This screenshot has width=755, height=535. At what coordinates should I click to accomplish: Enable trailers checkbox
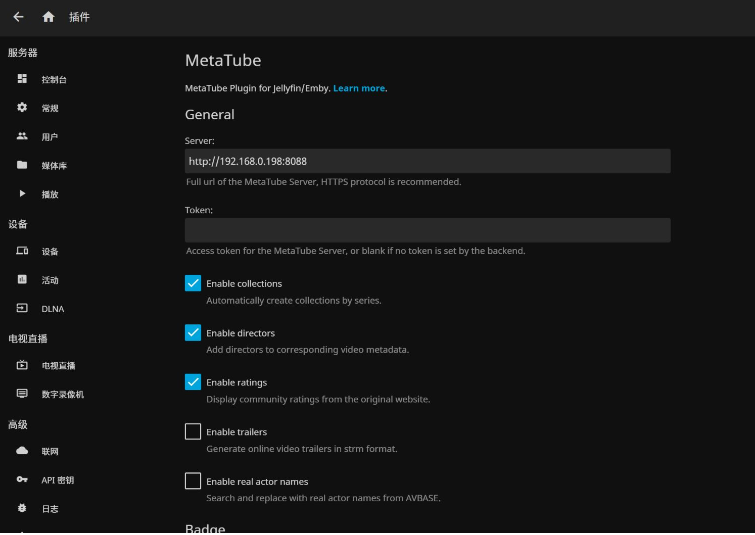193,432
